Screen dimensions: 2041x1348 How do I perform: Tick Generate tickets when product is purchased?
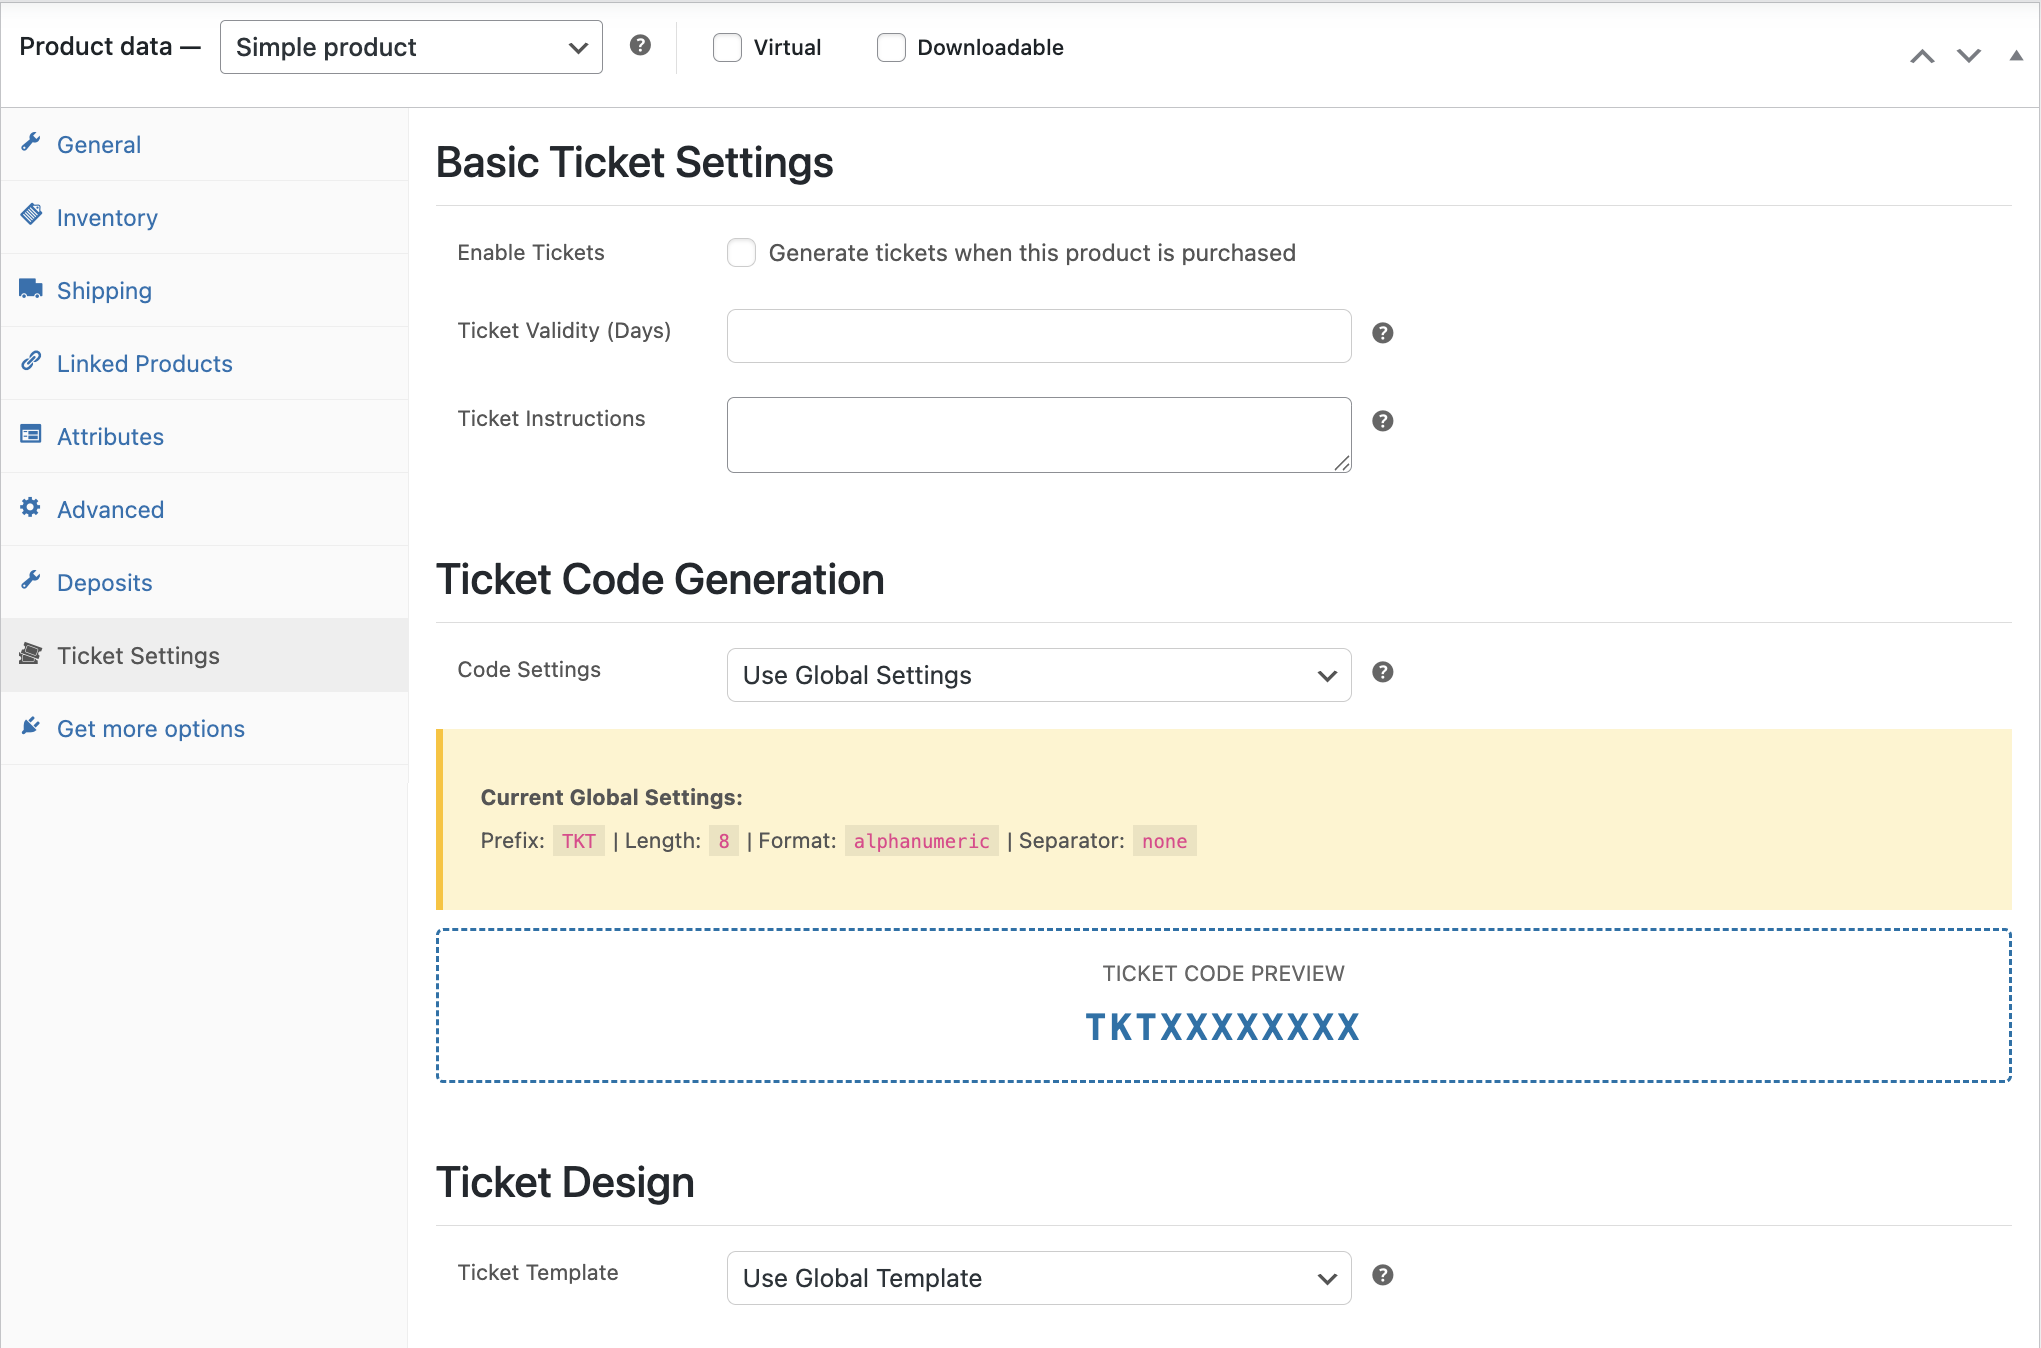point(741,253)
